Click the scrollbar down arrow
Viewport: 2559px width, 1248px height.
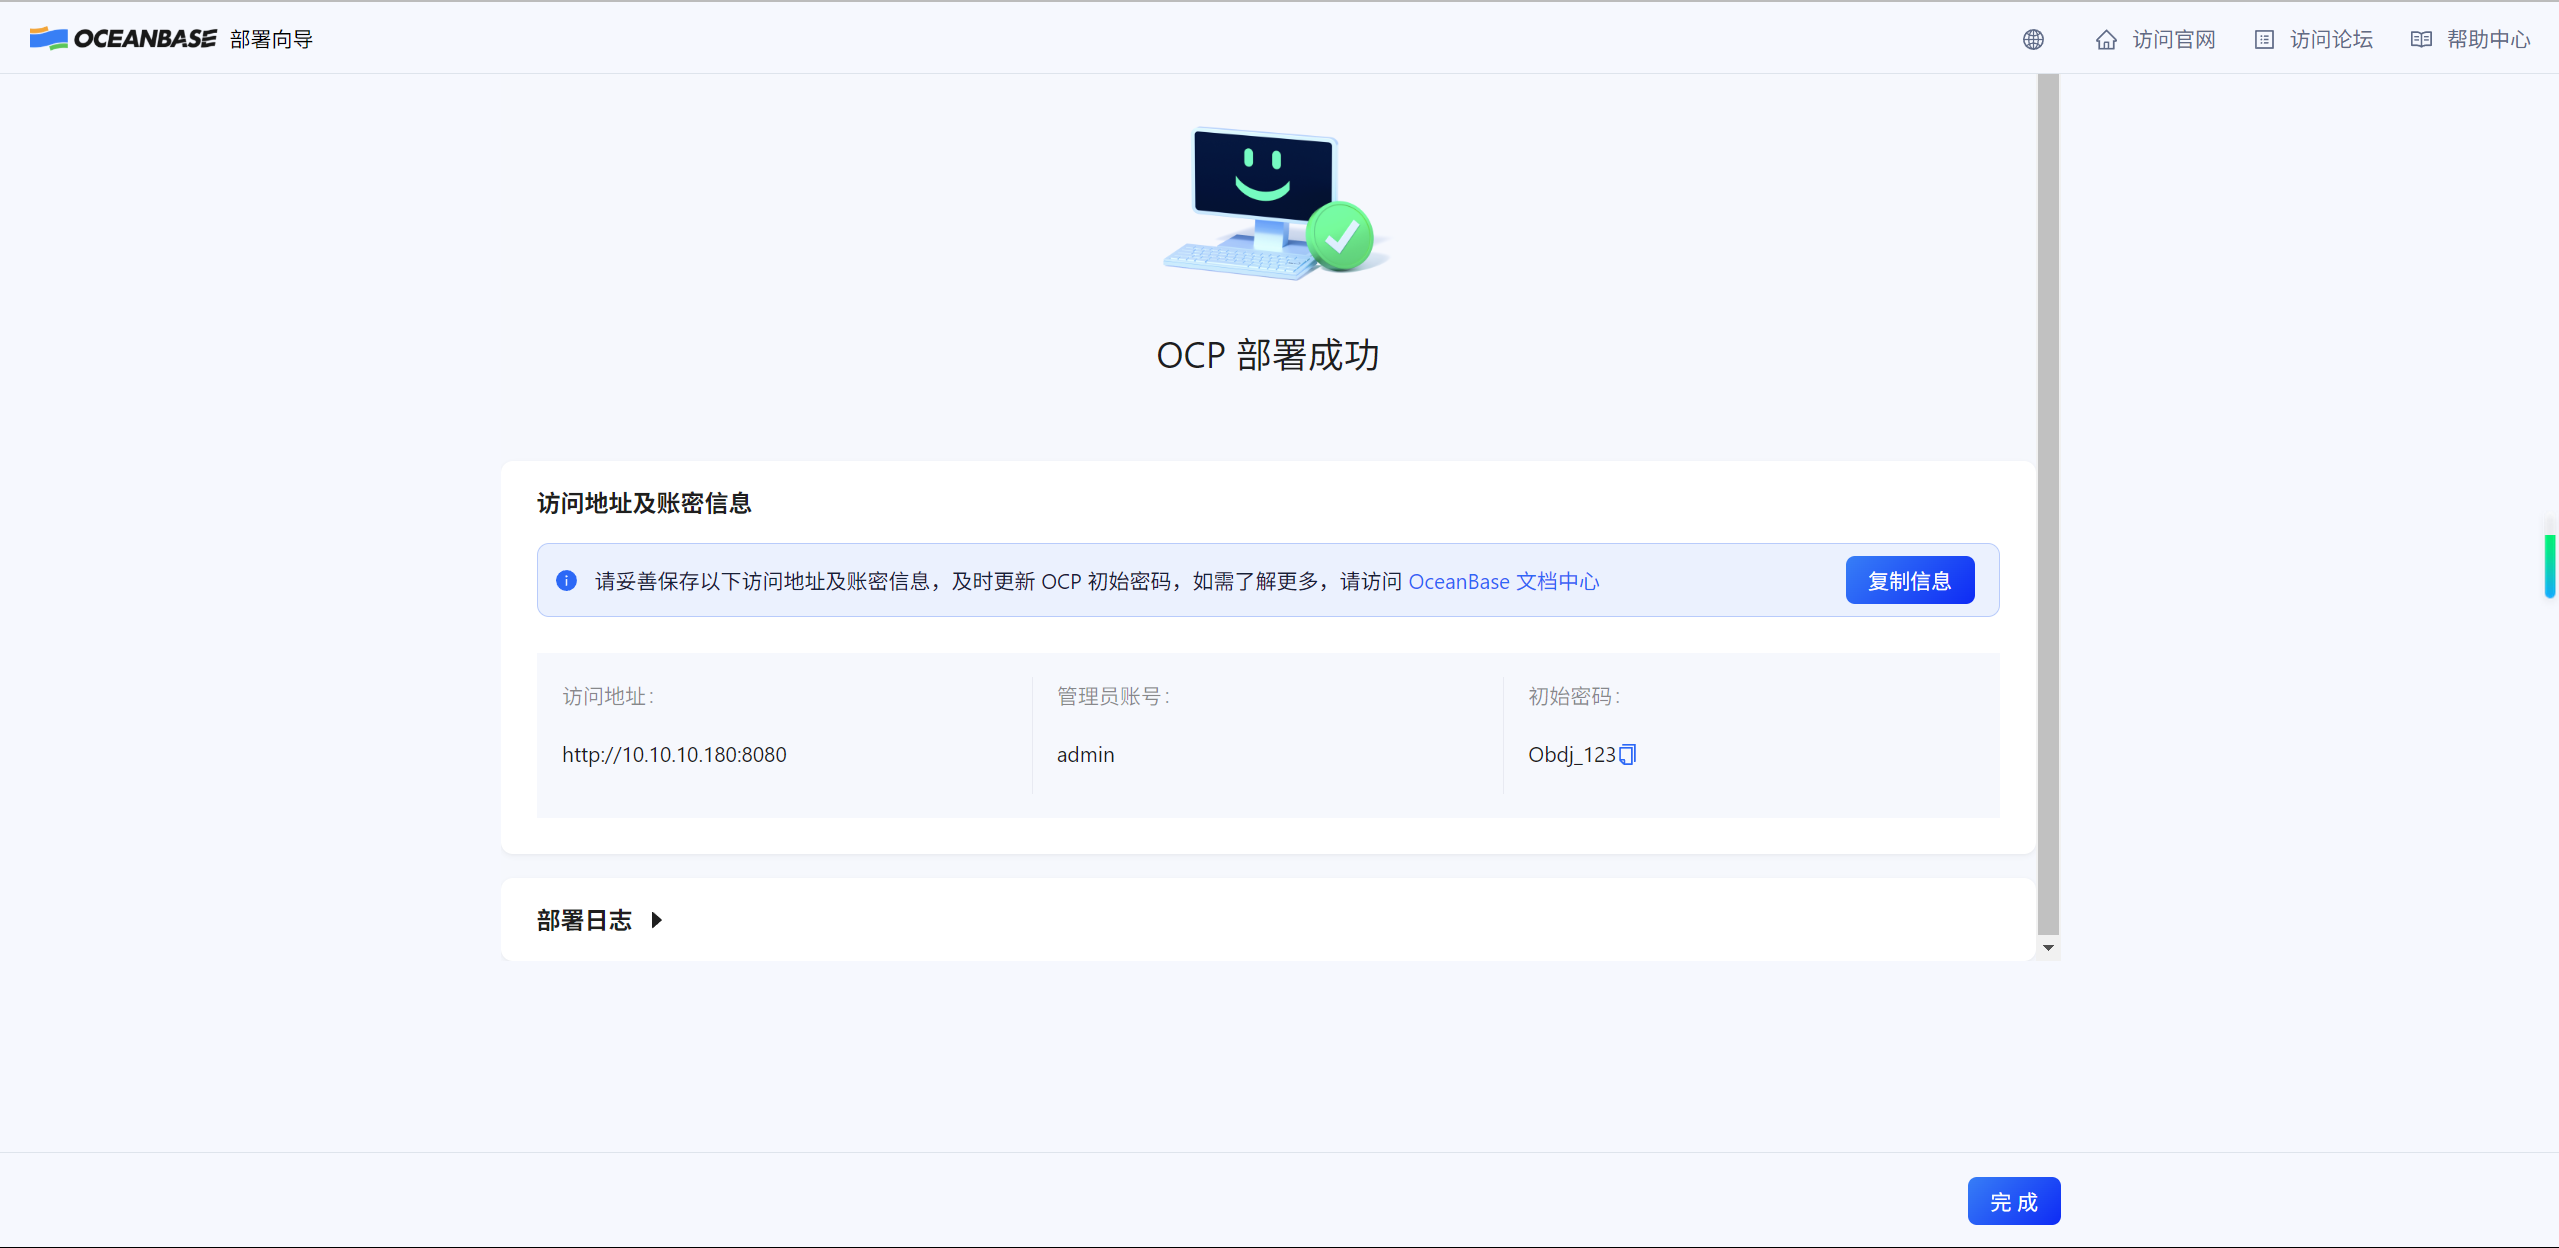(x=2048, y=948)
